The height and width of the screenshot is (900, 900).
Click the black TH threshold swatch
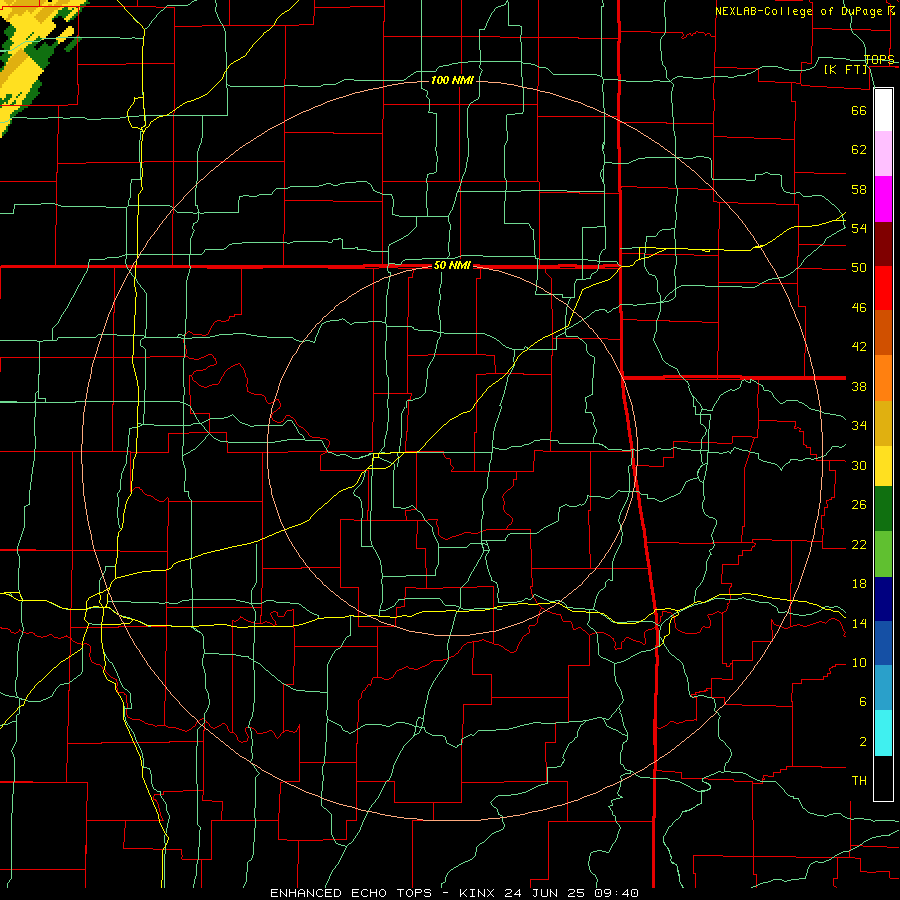(x=883, y=778)
